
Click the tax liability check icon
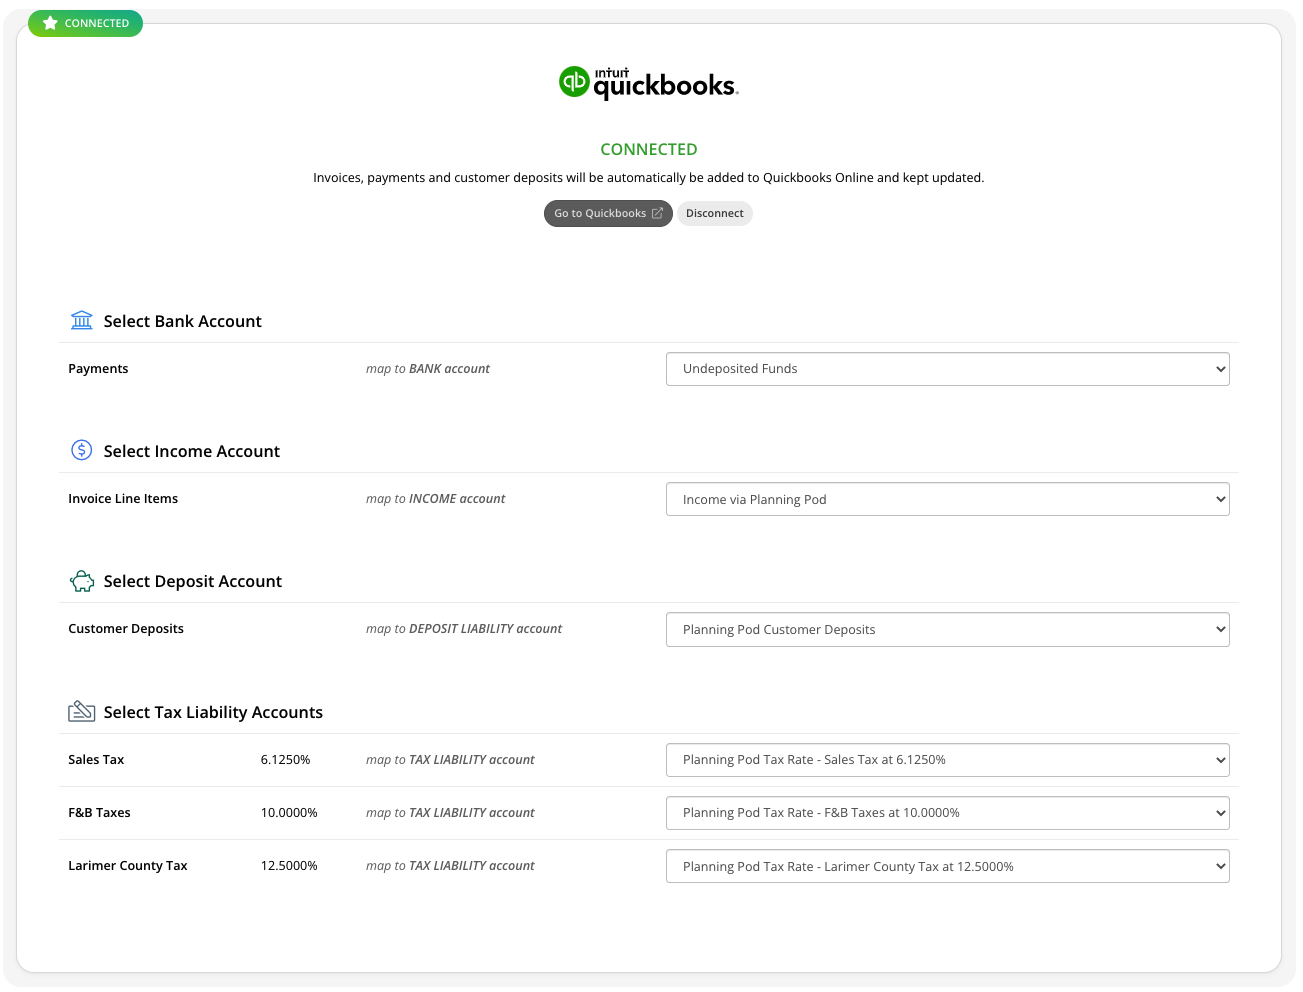(82, 711)
